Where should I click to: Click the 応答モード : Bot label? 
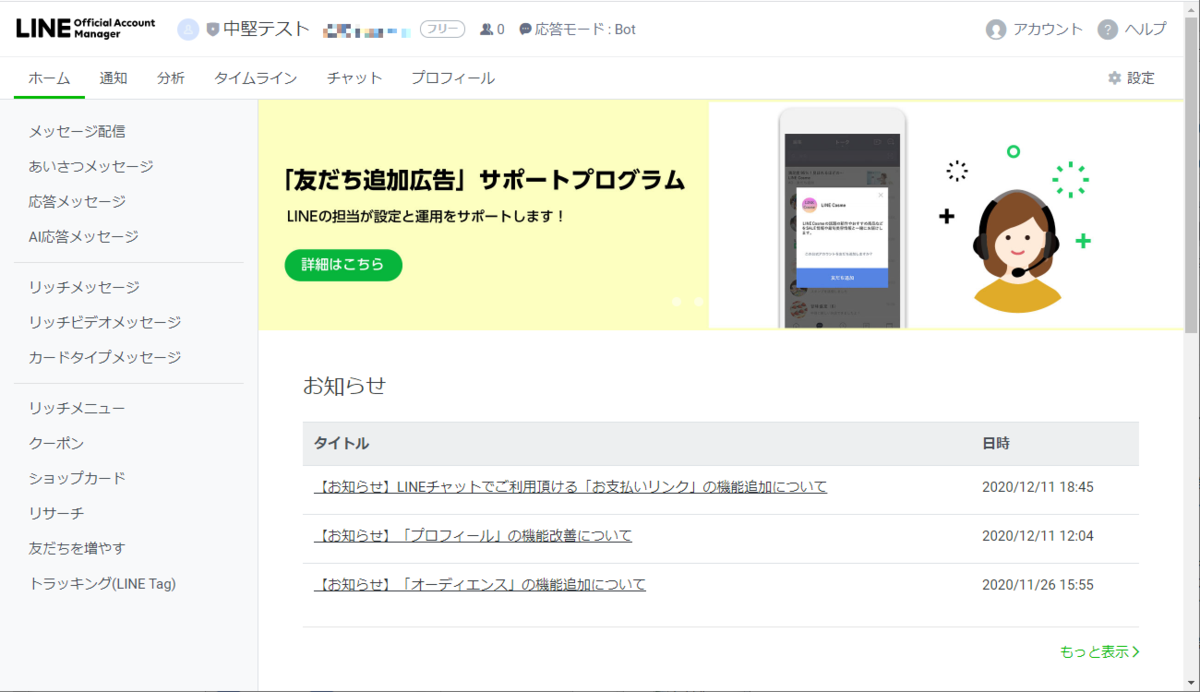(585, 29)
